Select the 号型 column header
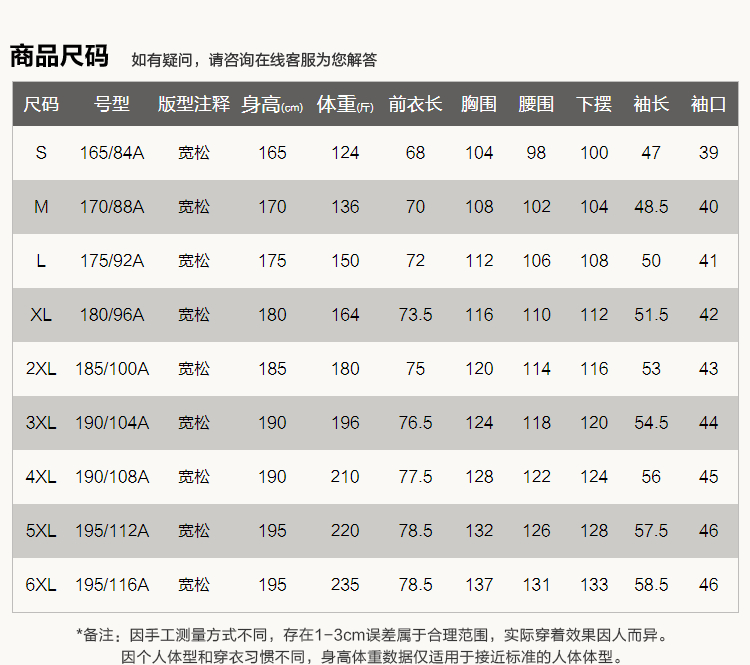The width and height of the screenshot is (750, 665). 112,104
